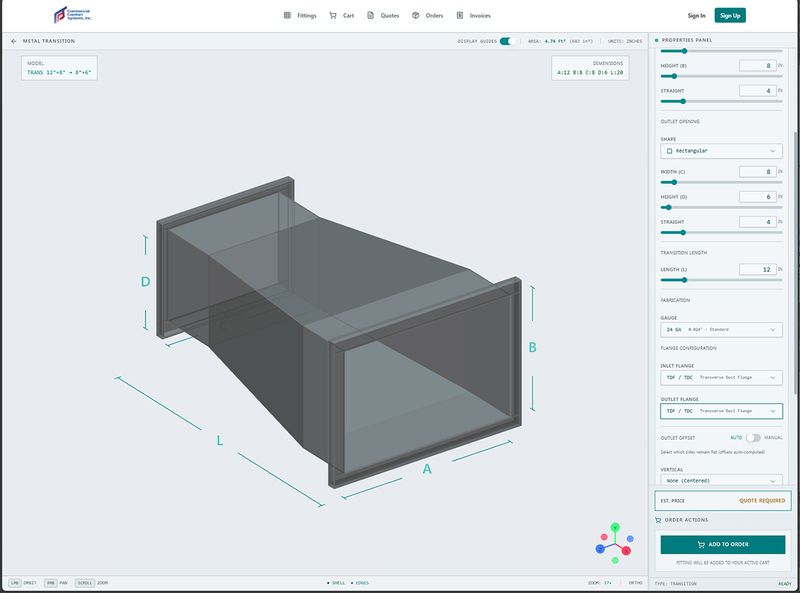The width and height of the screenshot is (800, 593).
Task: Click the Add to Order button
Action: click(x=722, y=542)
